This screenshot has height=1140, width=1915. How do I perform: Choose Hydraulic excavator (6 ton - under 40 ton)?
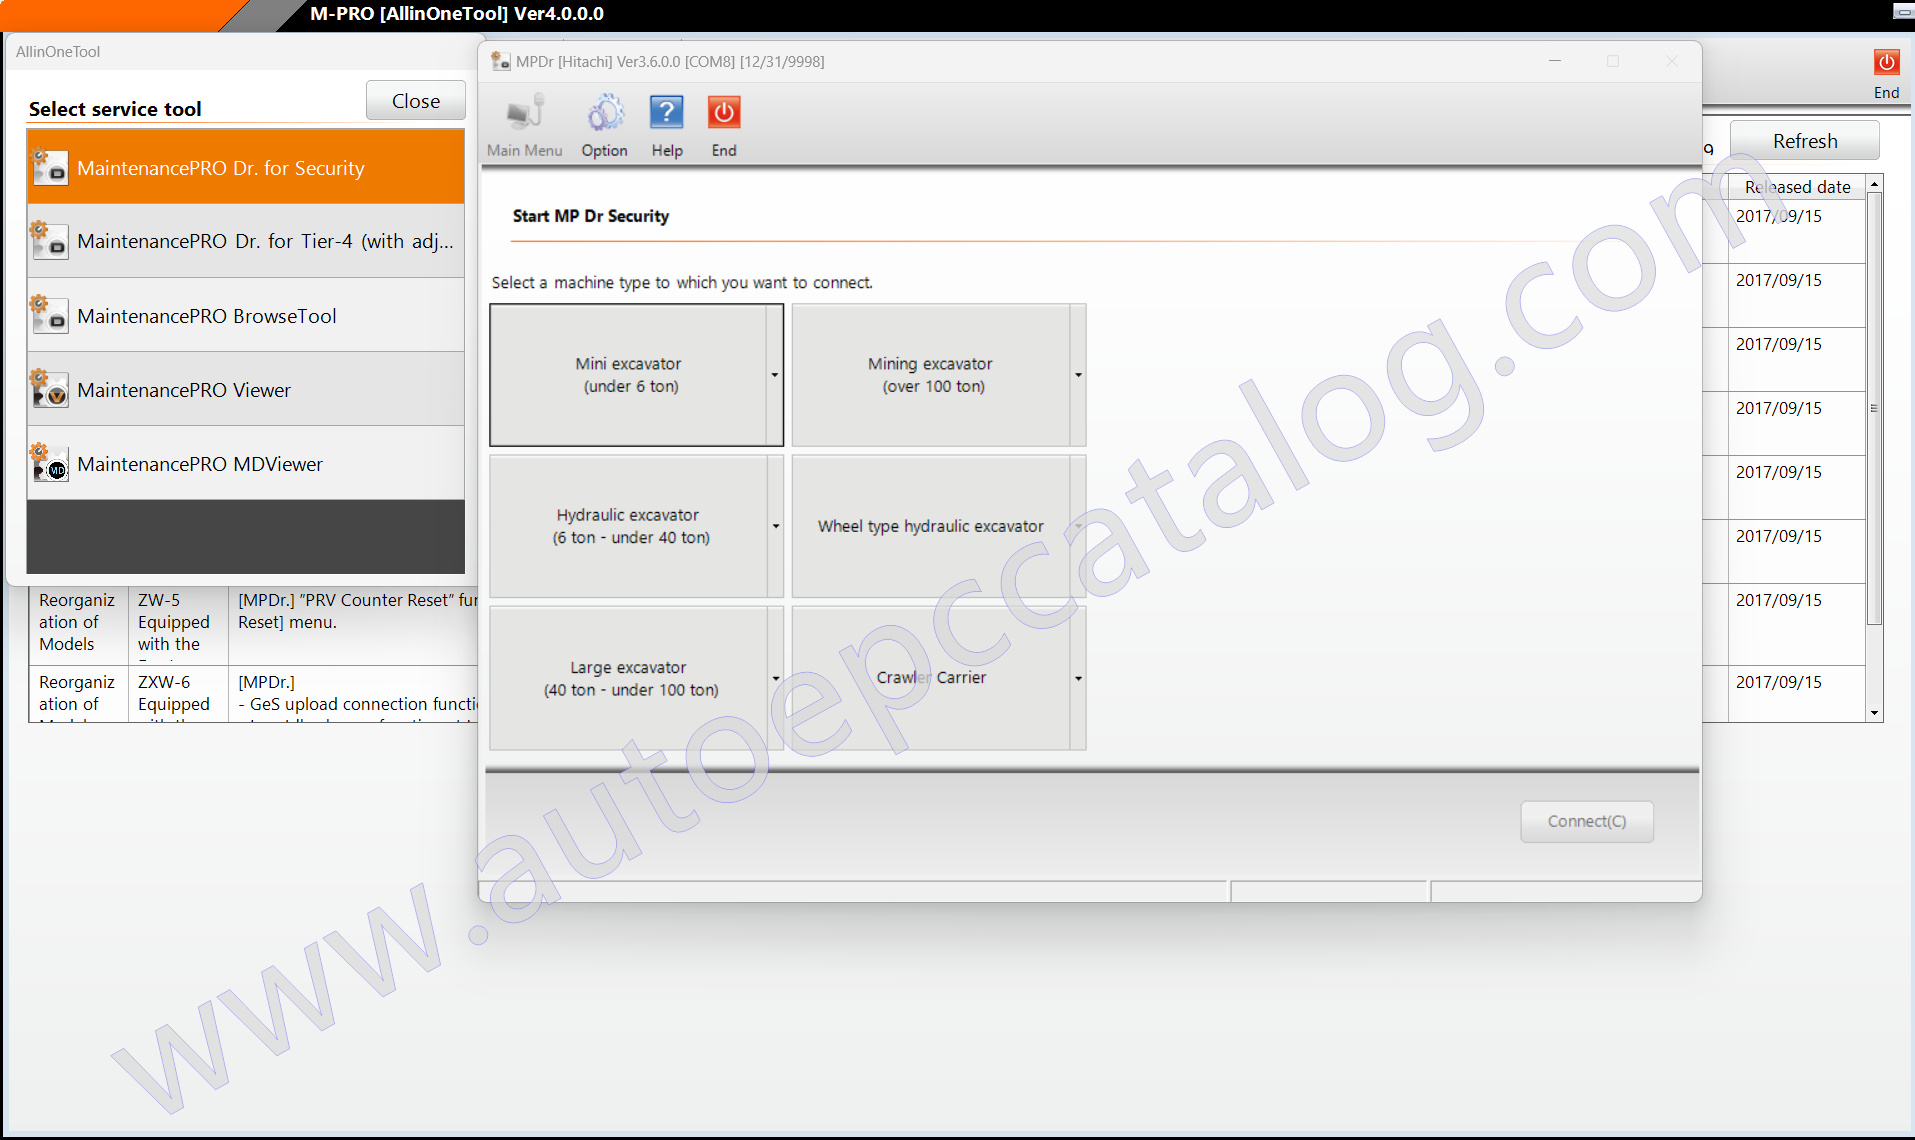[628, 526]
